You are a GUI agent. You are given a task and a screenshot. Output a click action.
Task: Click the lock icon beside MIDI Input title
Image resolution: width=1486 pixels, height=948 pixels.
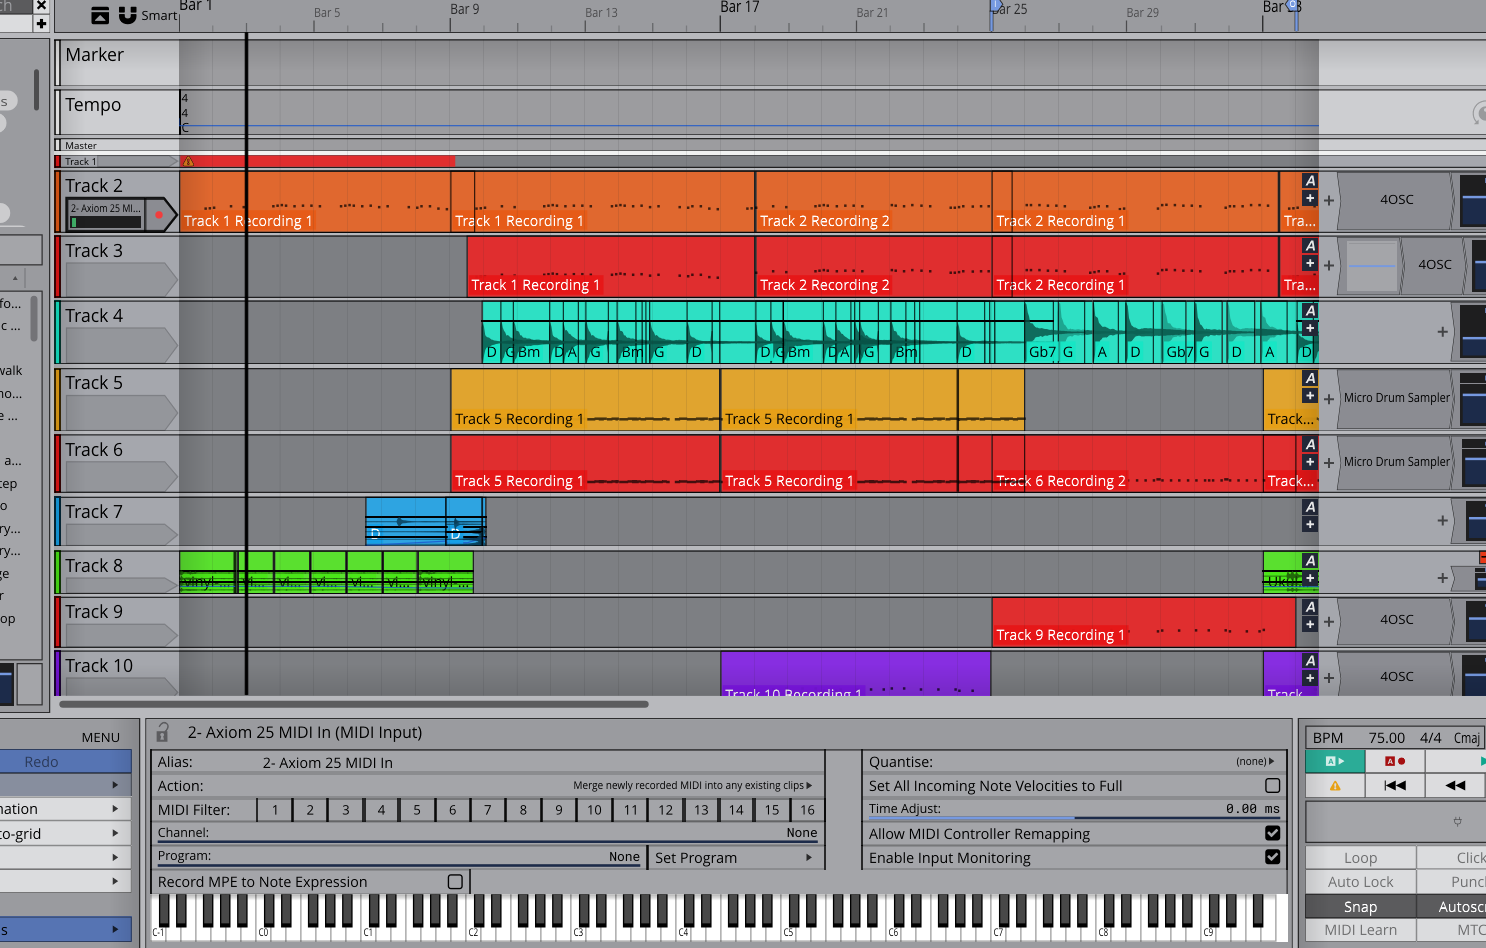click(x=163, y=733)
